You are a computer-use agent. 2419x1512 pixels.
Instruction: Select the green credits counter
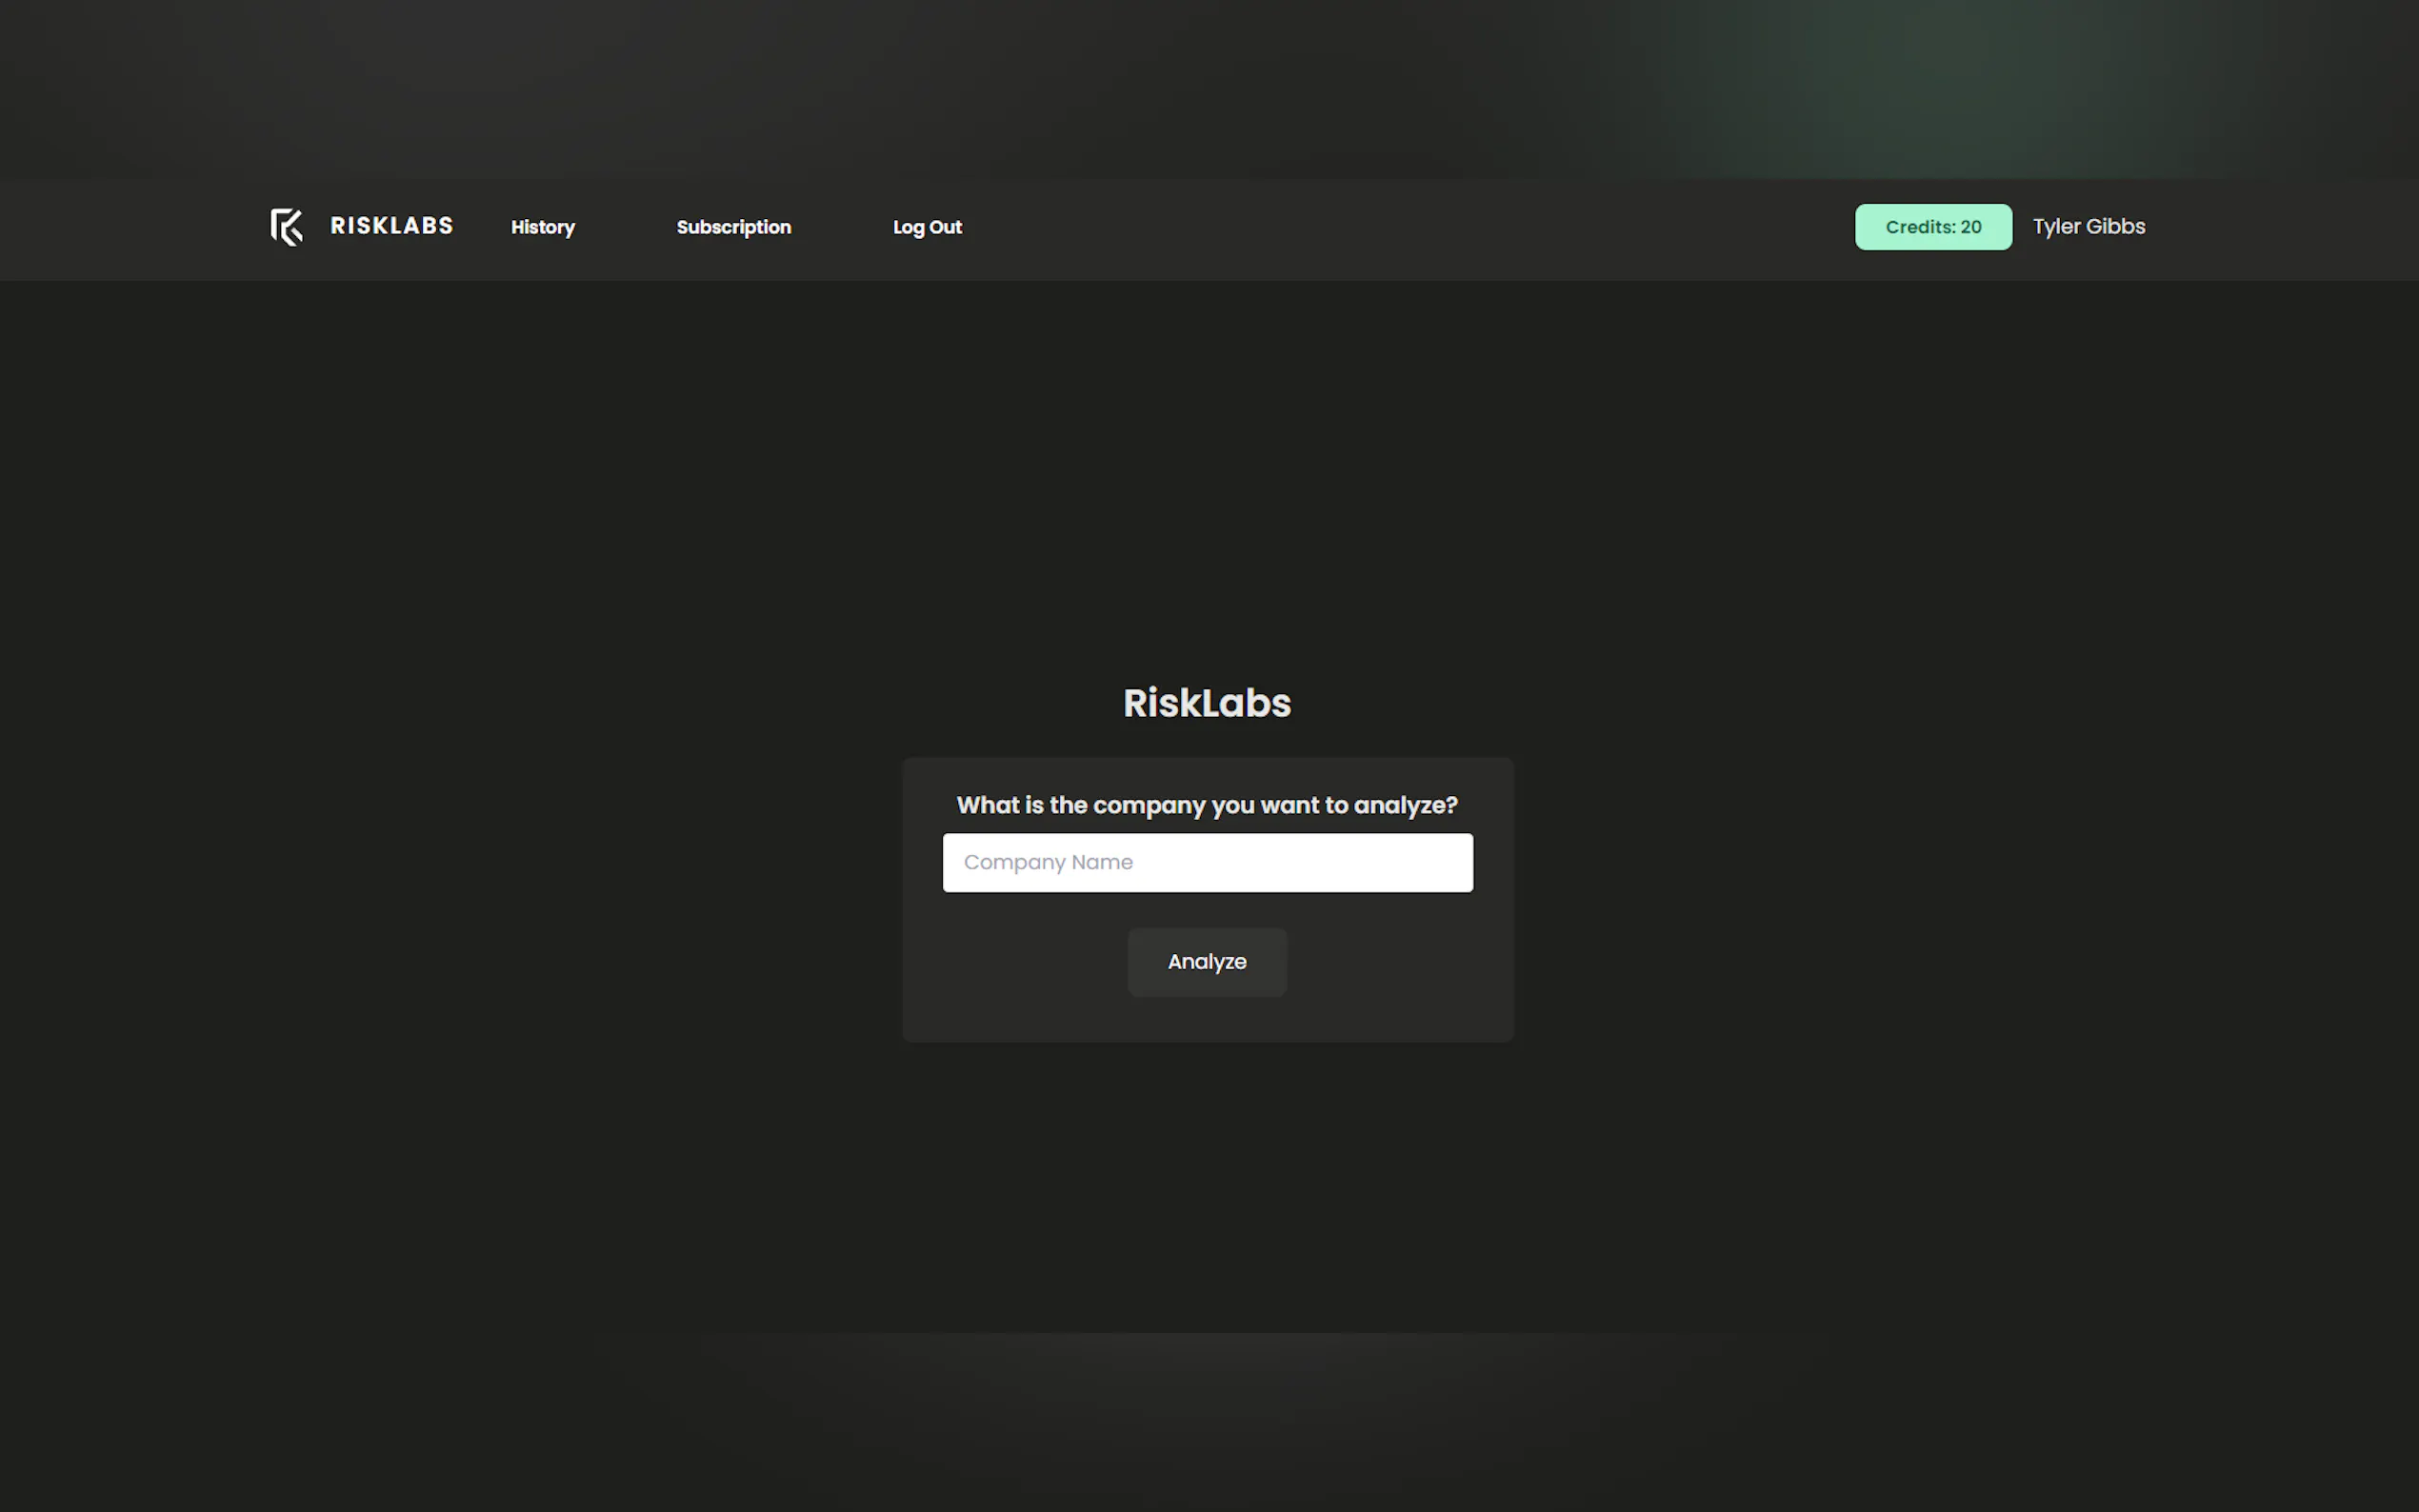point(1932,227)
